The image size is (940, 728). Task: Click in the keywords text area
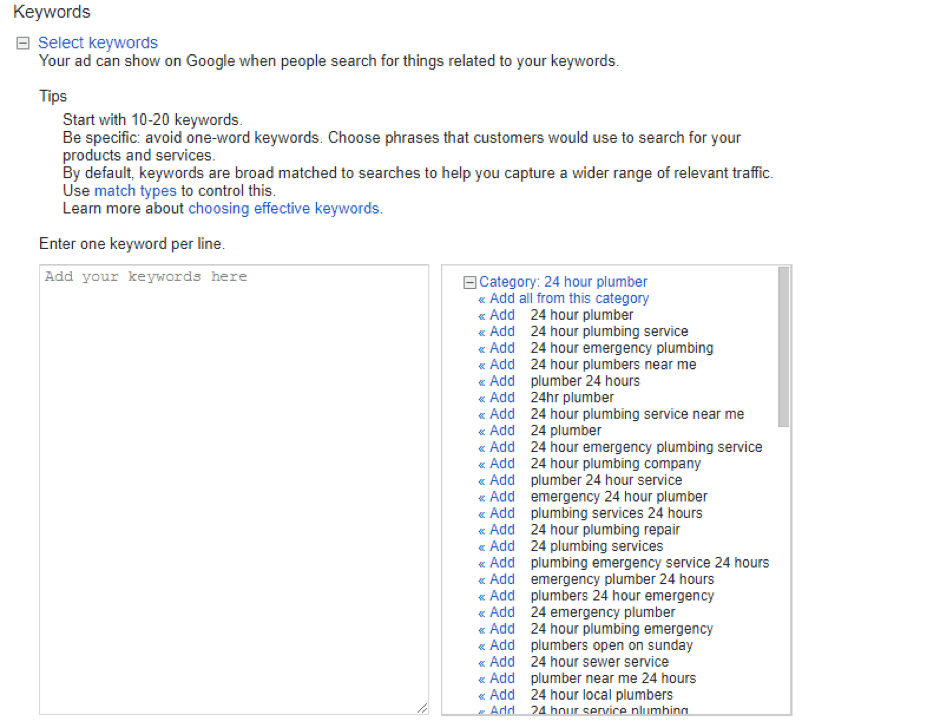coord(234,490)
